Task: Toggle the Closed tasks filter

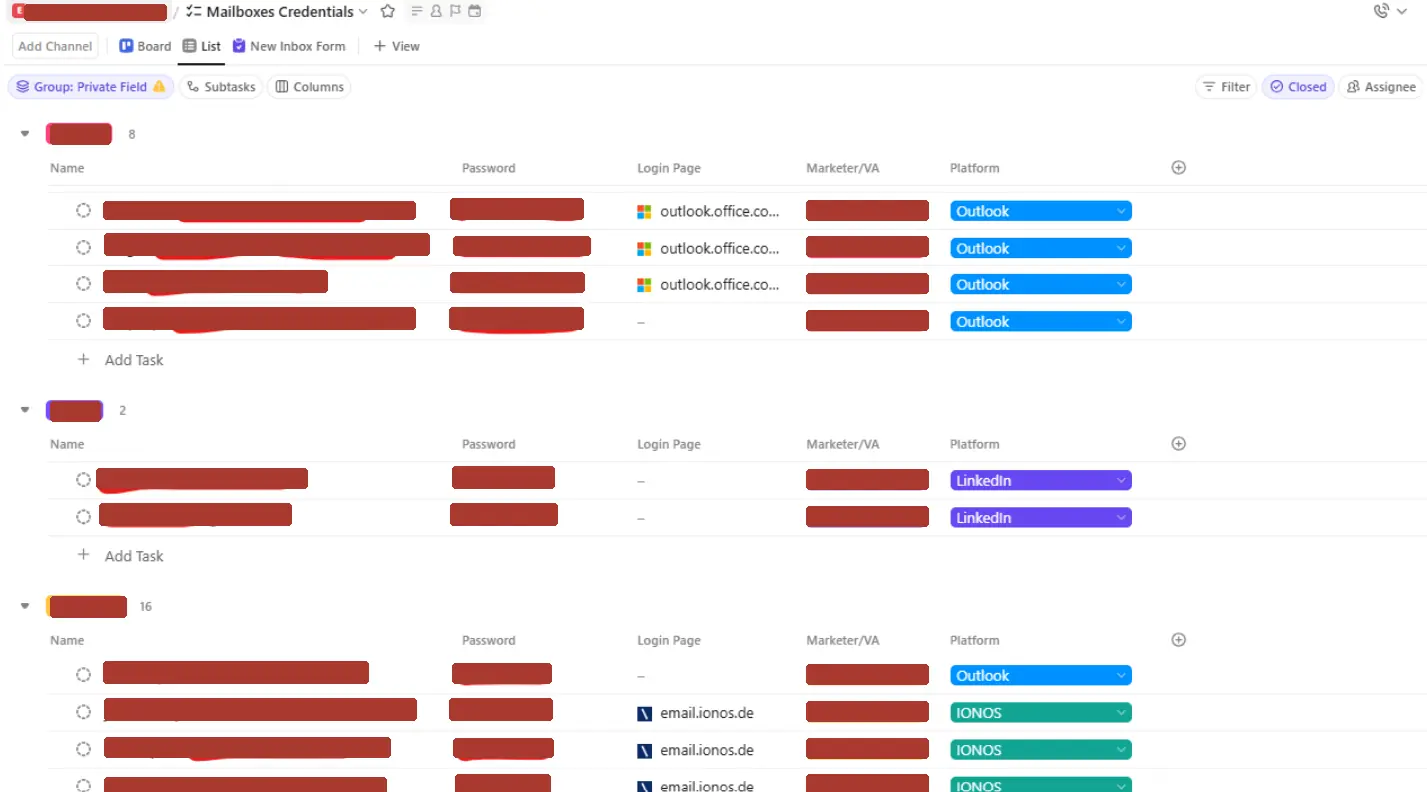Action: coord(1298,87)
